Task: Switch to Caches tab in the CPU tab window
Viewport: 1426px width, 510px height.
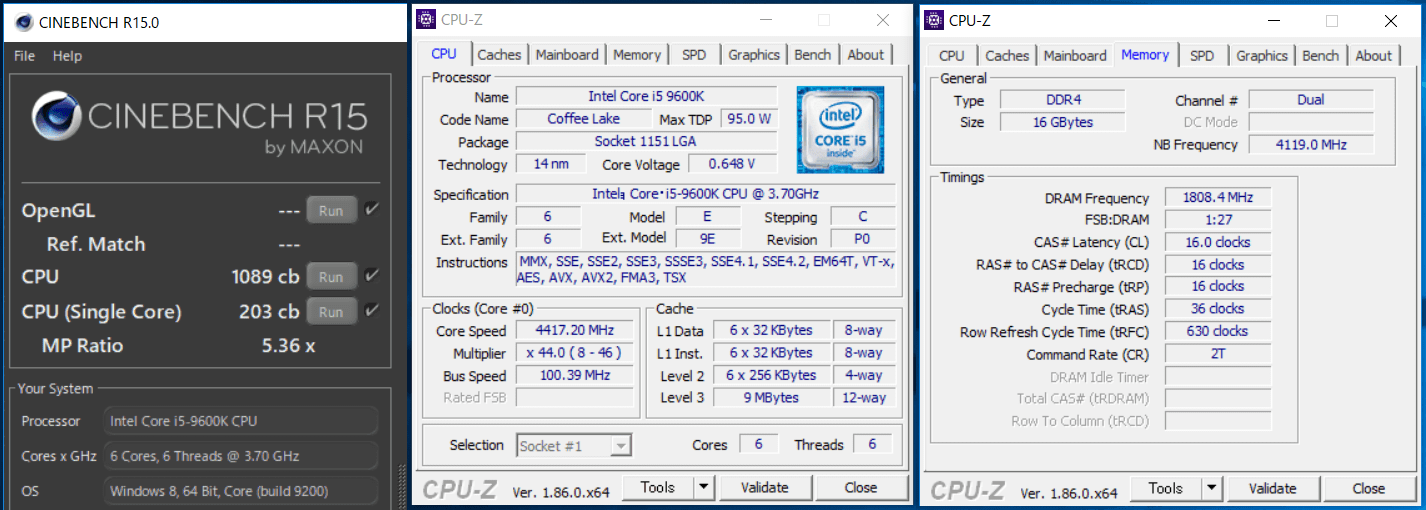Action: point(499,55)
